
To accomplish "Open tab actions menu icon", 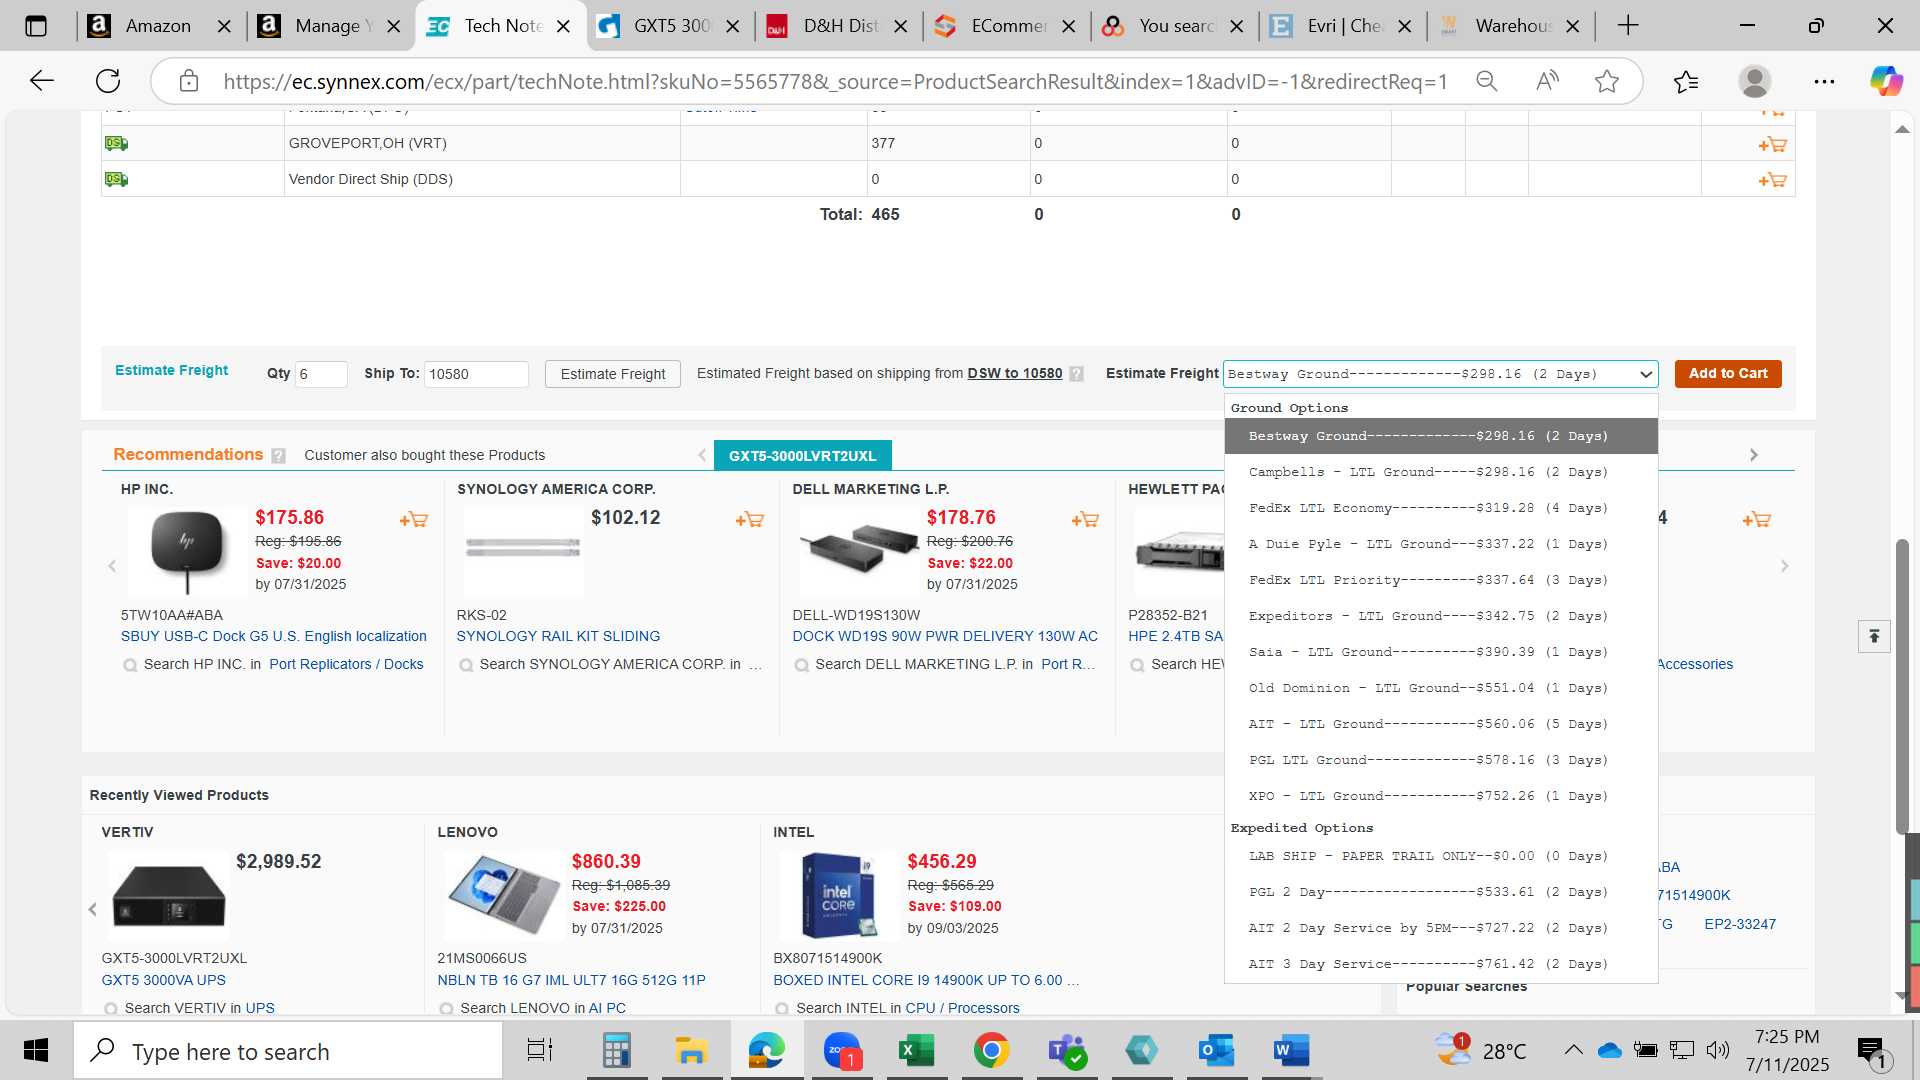I will [x=36, y=26].
